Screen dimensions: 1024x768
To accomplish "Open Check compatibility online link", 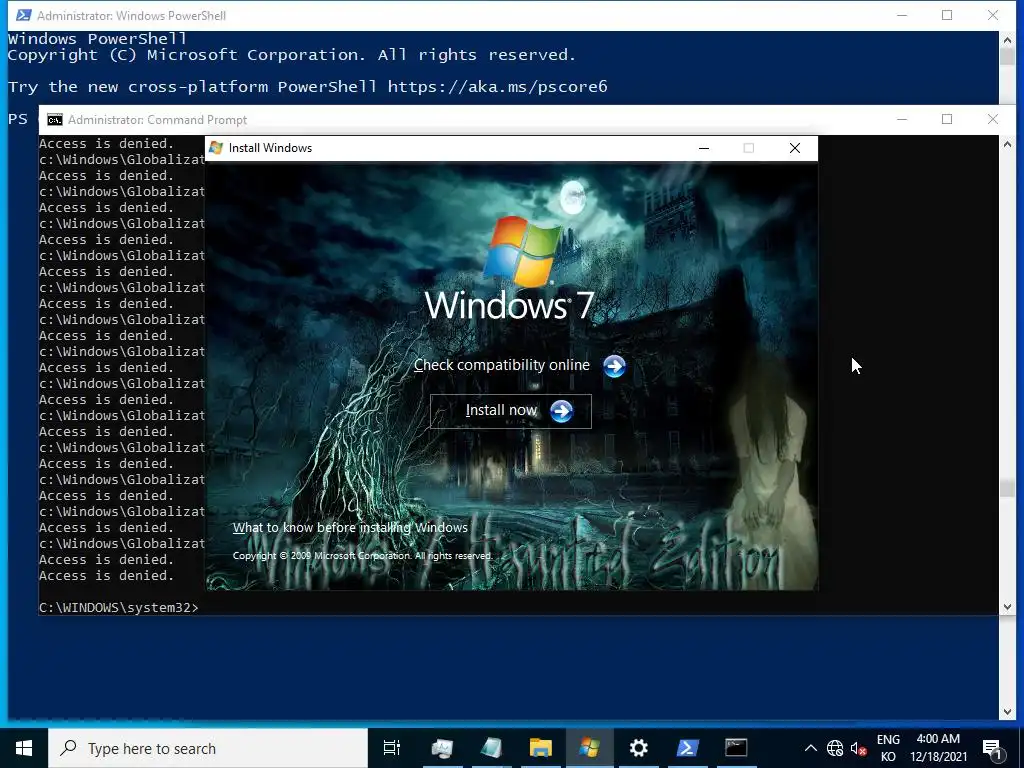I will tap(502, 365).
